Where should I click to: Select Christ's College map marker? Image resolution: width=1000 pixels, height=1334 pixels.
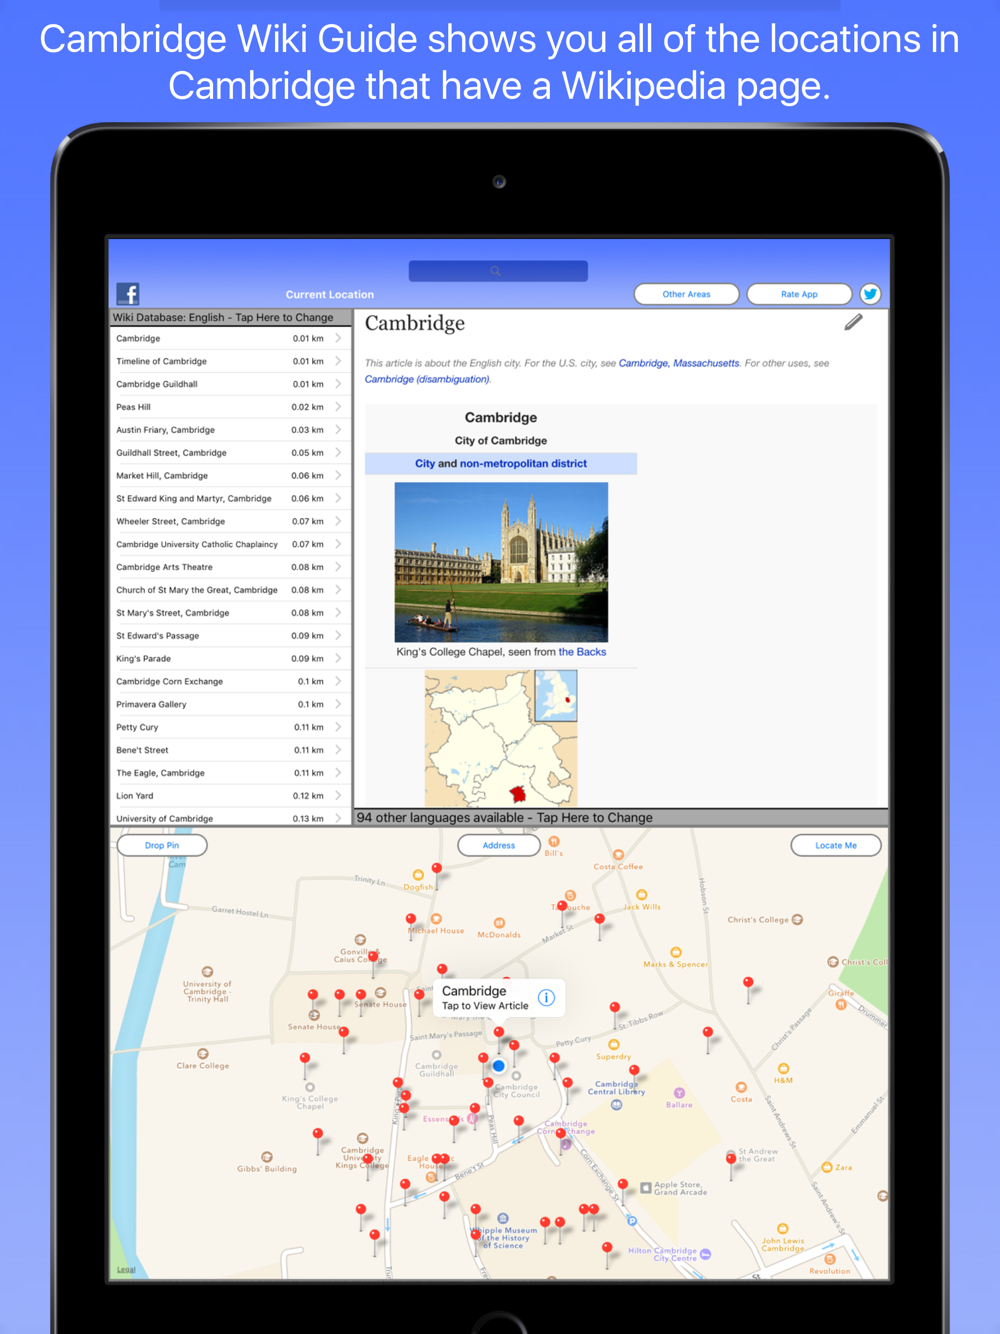click(x=797, y=919)
